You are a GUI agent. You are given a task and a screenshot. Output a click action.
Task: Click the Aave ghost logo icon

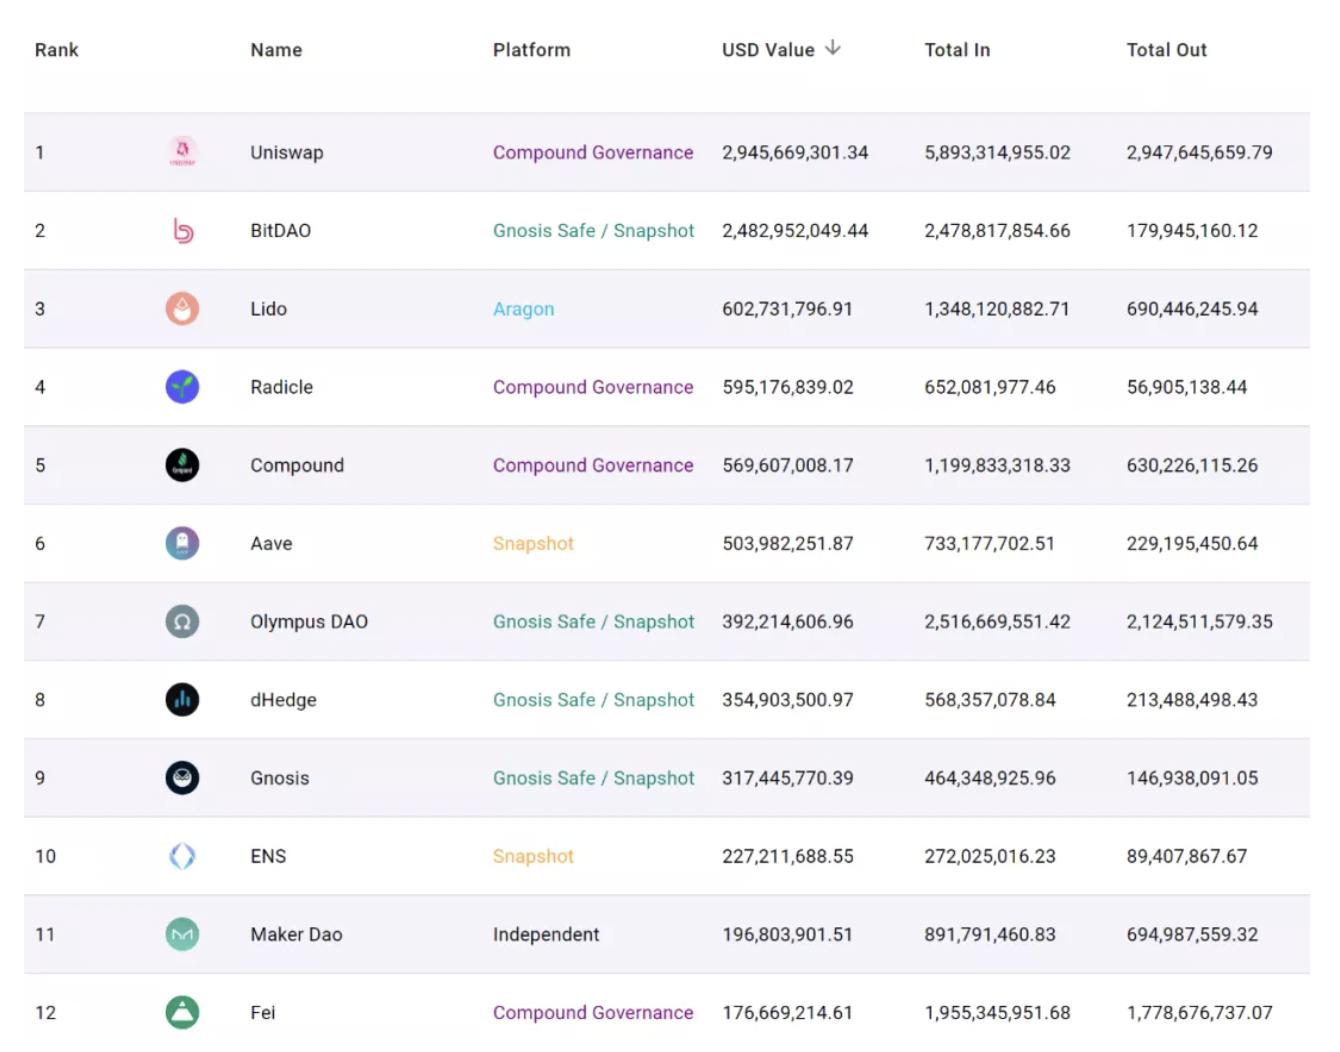tap(182, 544)
